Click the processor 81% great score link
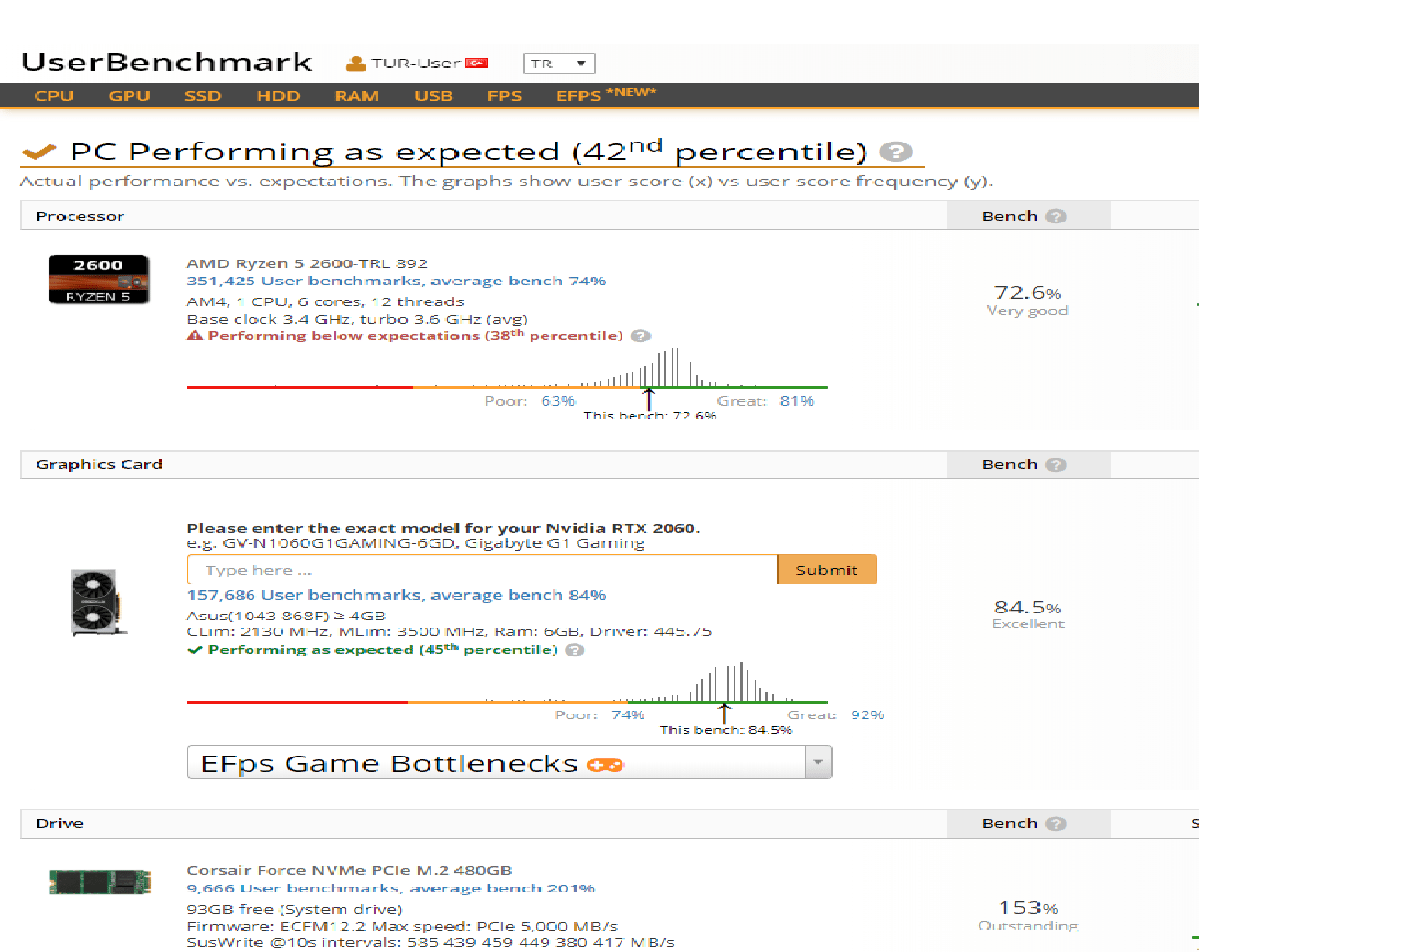 [797, 401]
